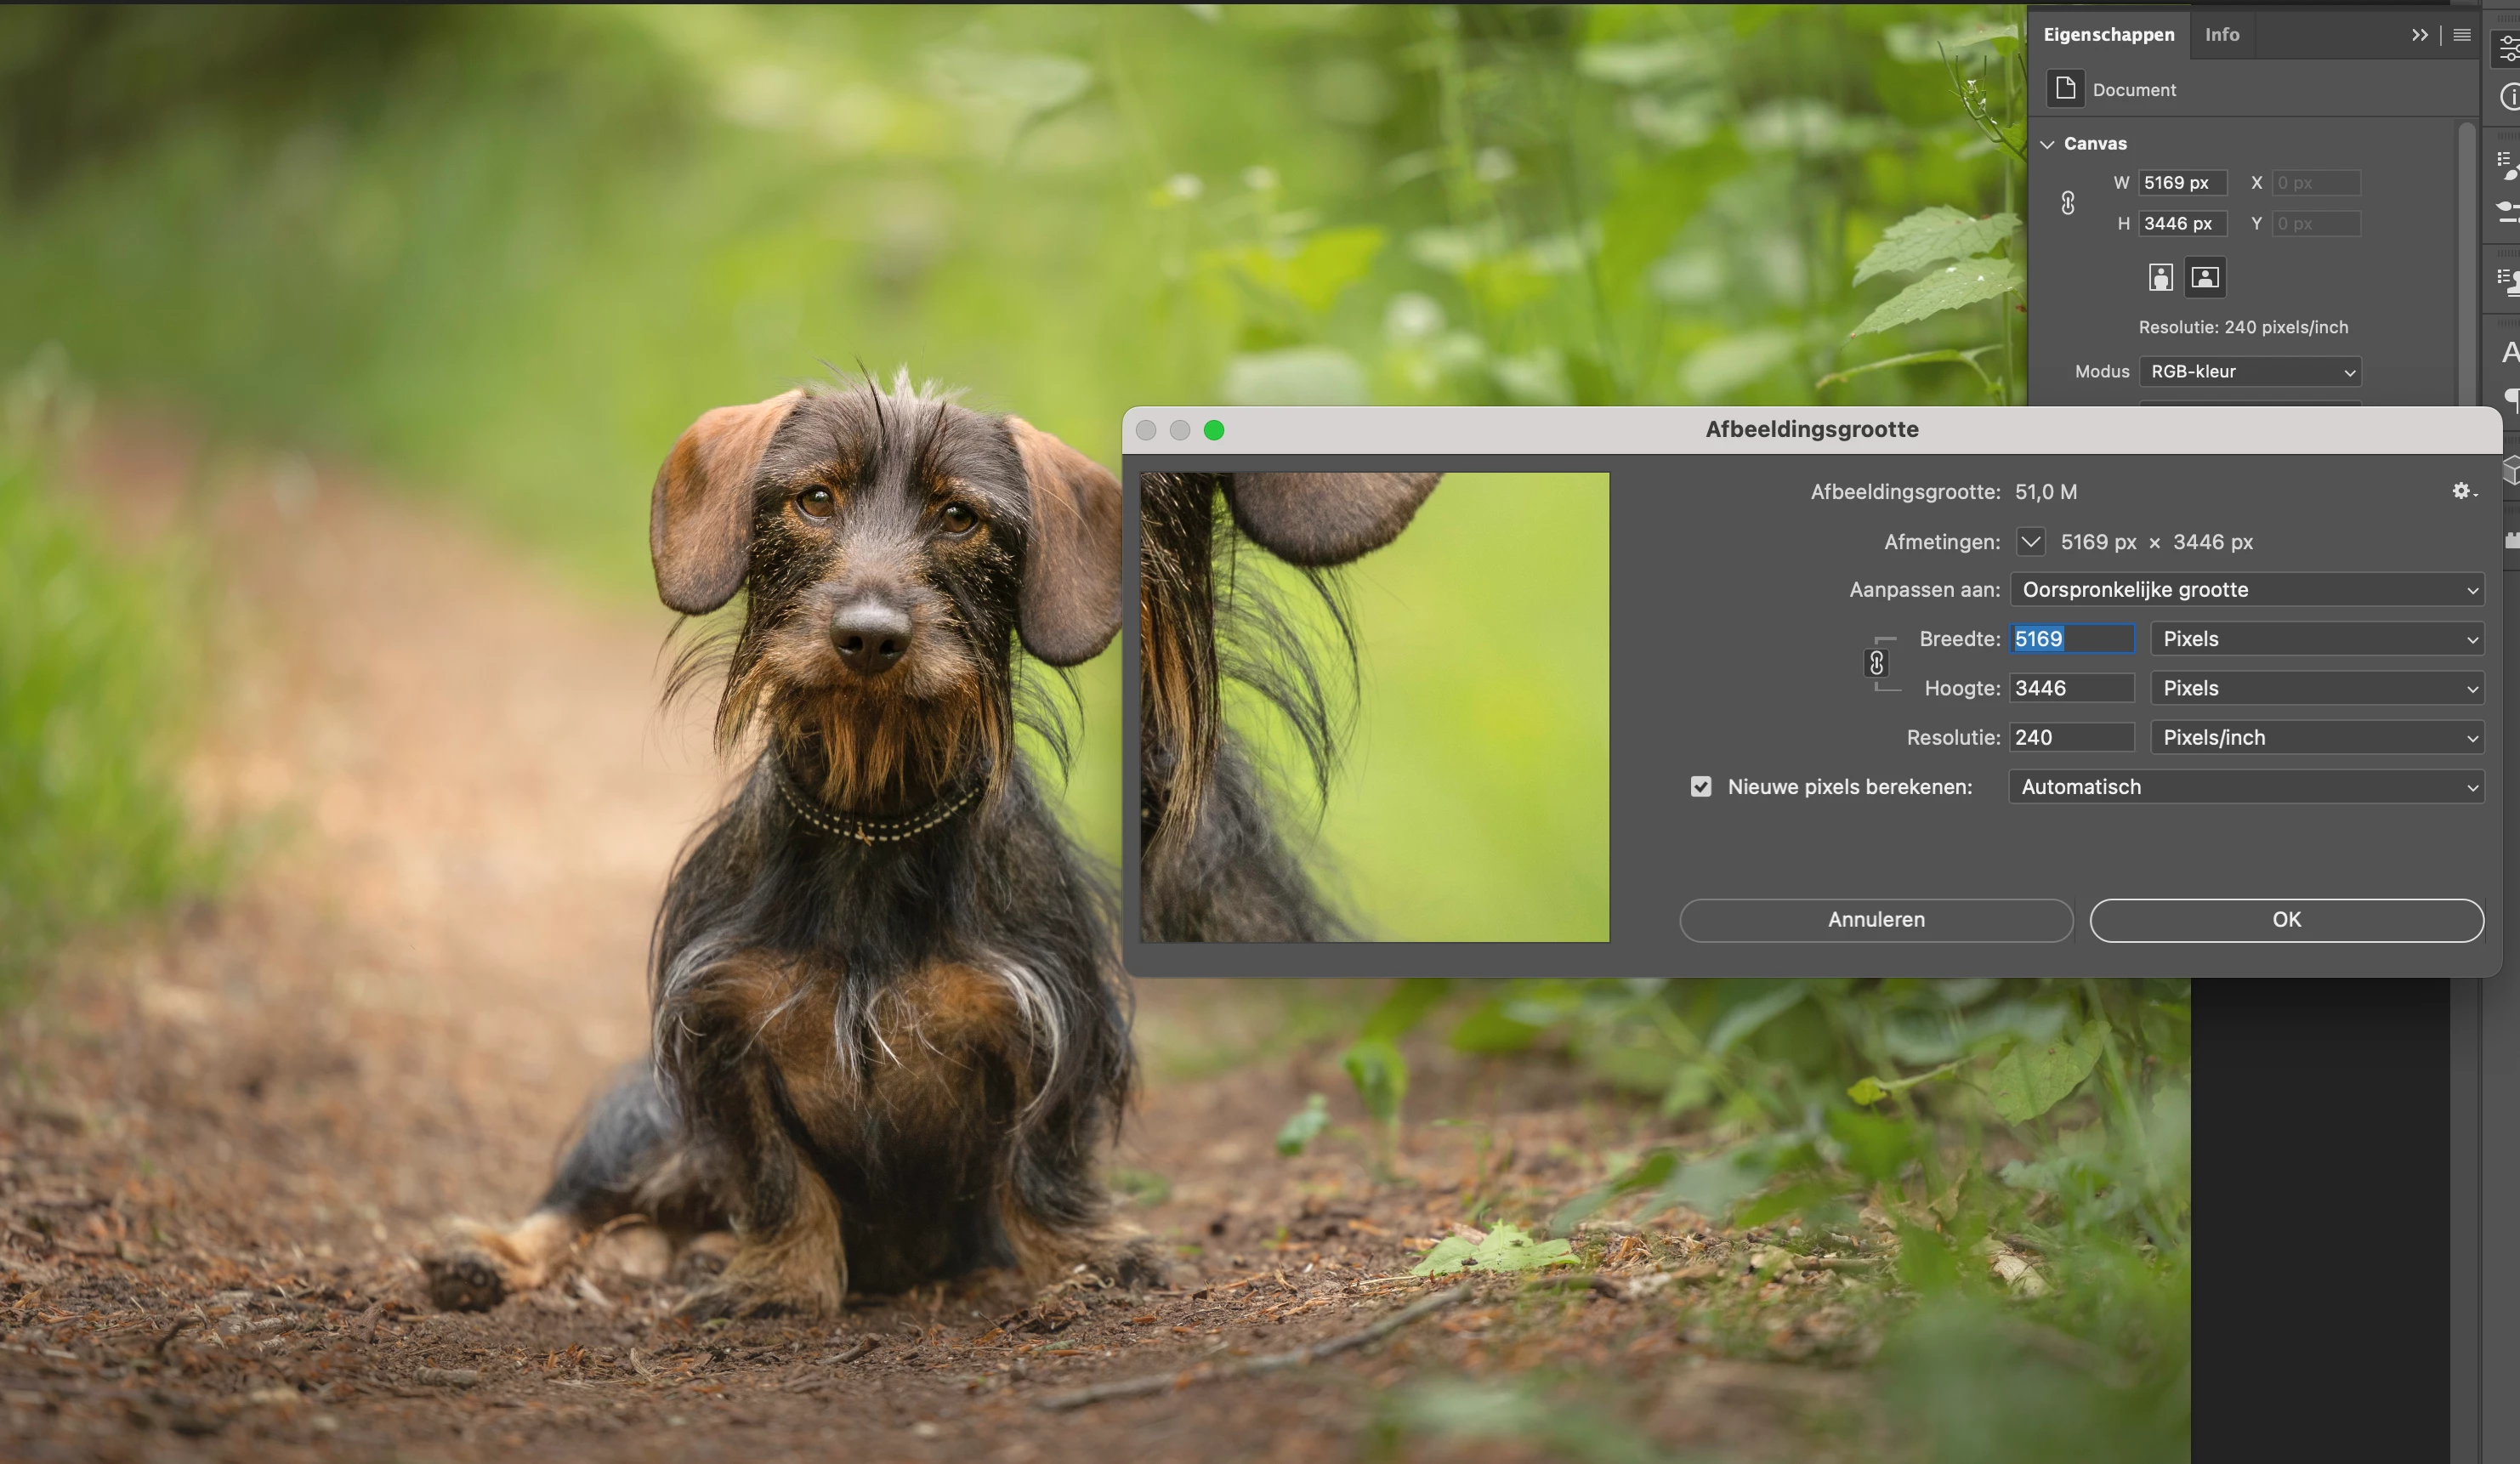Viewport: 2520px width, 1464px height.
Task: Open the Modus RGB-kleur dropdown
Action: coord(2250,372)
